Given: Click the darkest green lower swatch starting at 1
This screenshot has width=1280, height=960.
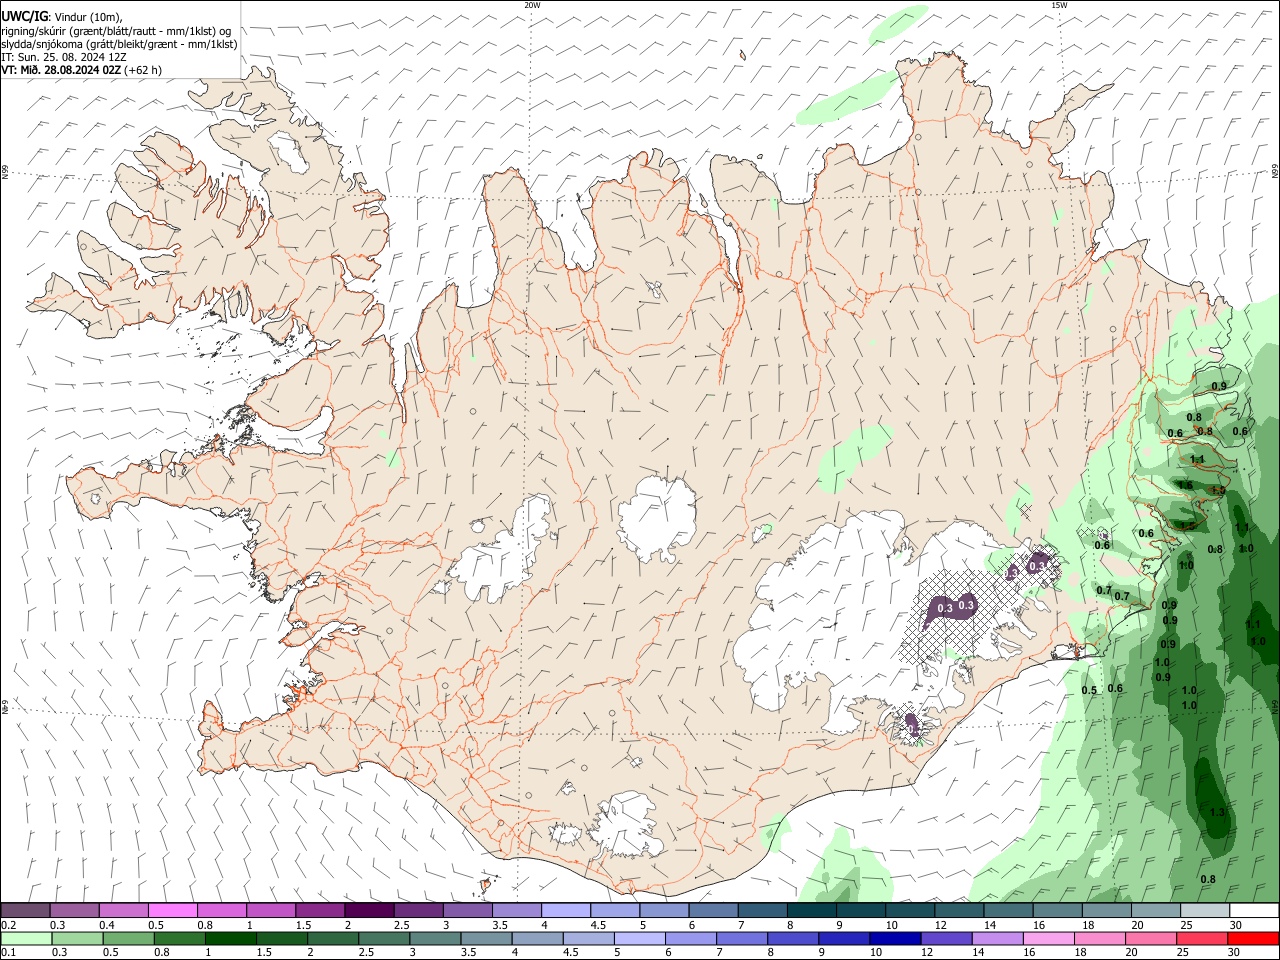Looking at the screenshot, I should (230, 938).
